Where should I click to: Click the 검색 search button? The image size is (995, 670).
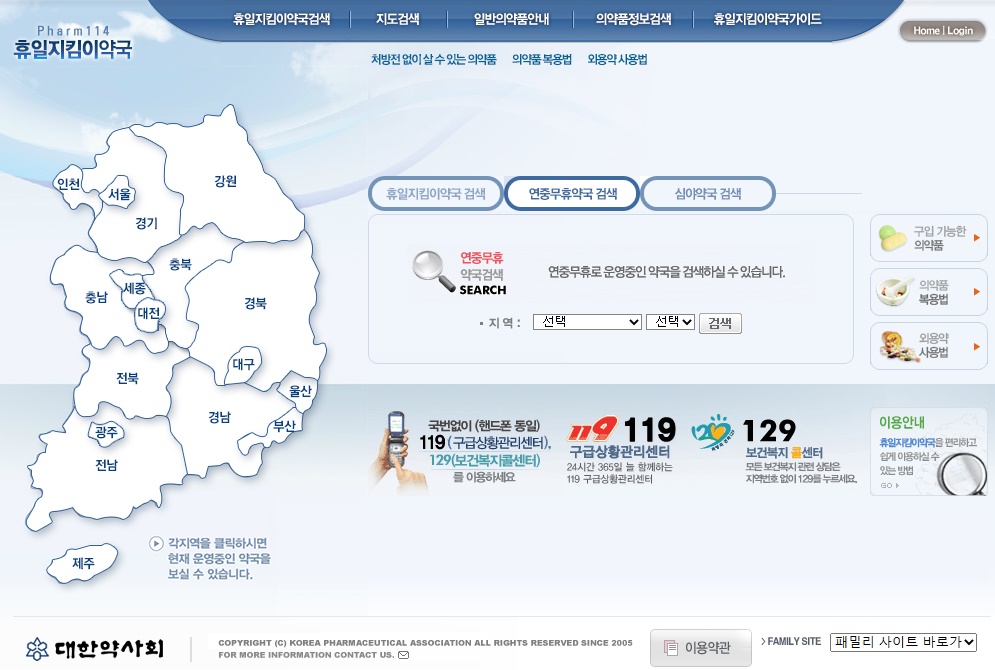(x=720, y=323)
